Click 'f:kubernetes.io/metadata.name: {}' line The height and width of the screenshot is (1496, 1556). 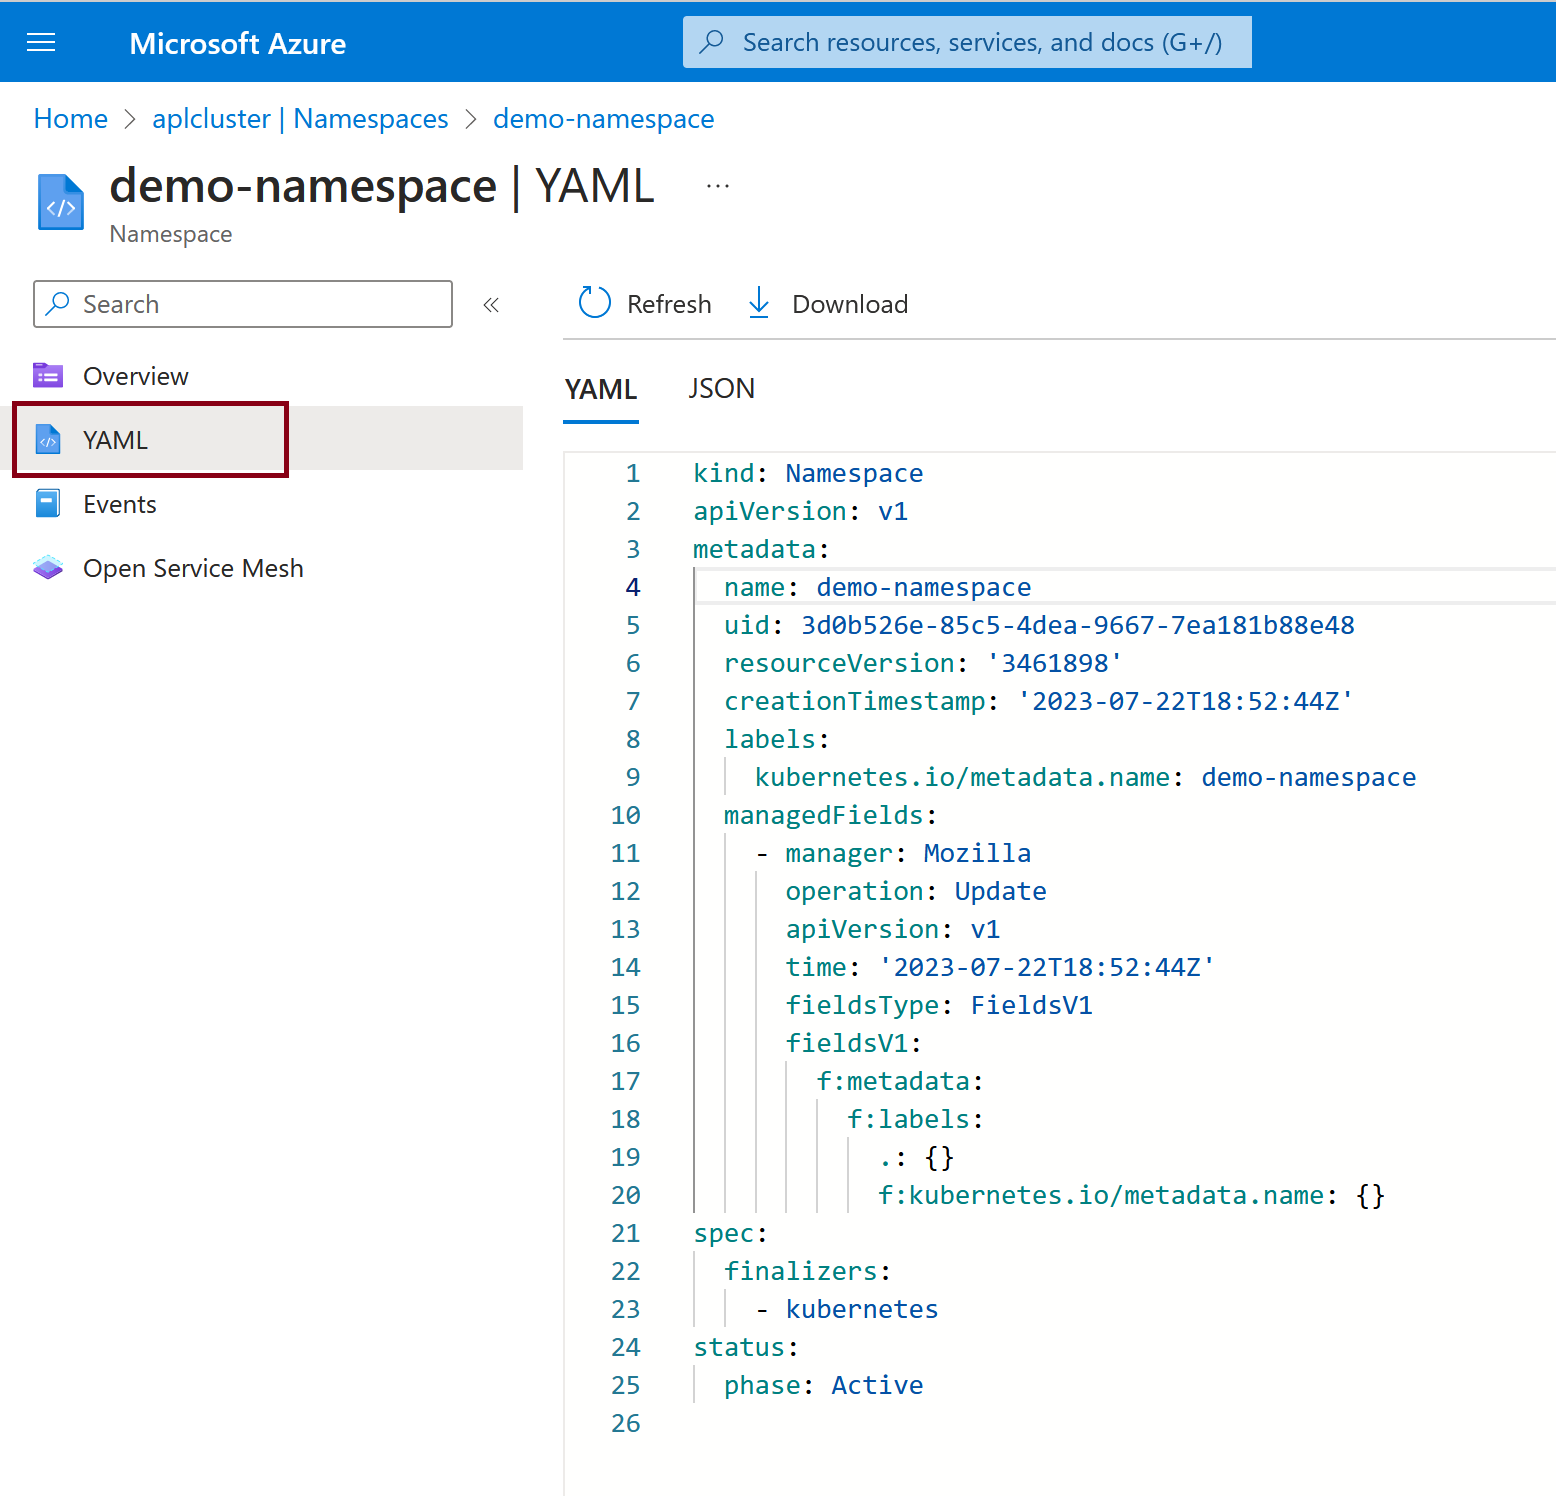(1132, 1195)
